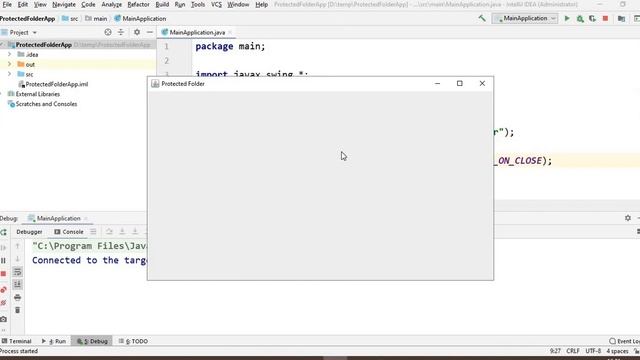
Task: Open the Analyze menu
Action: click(111, 4)
